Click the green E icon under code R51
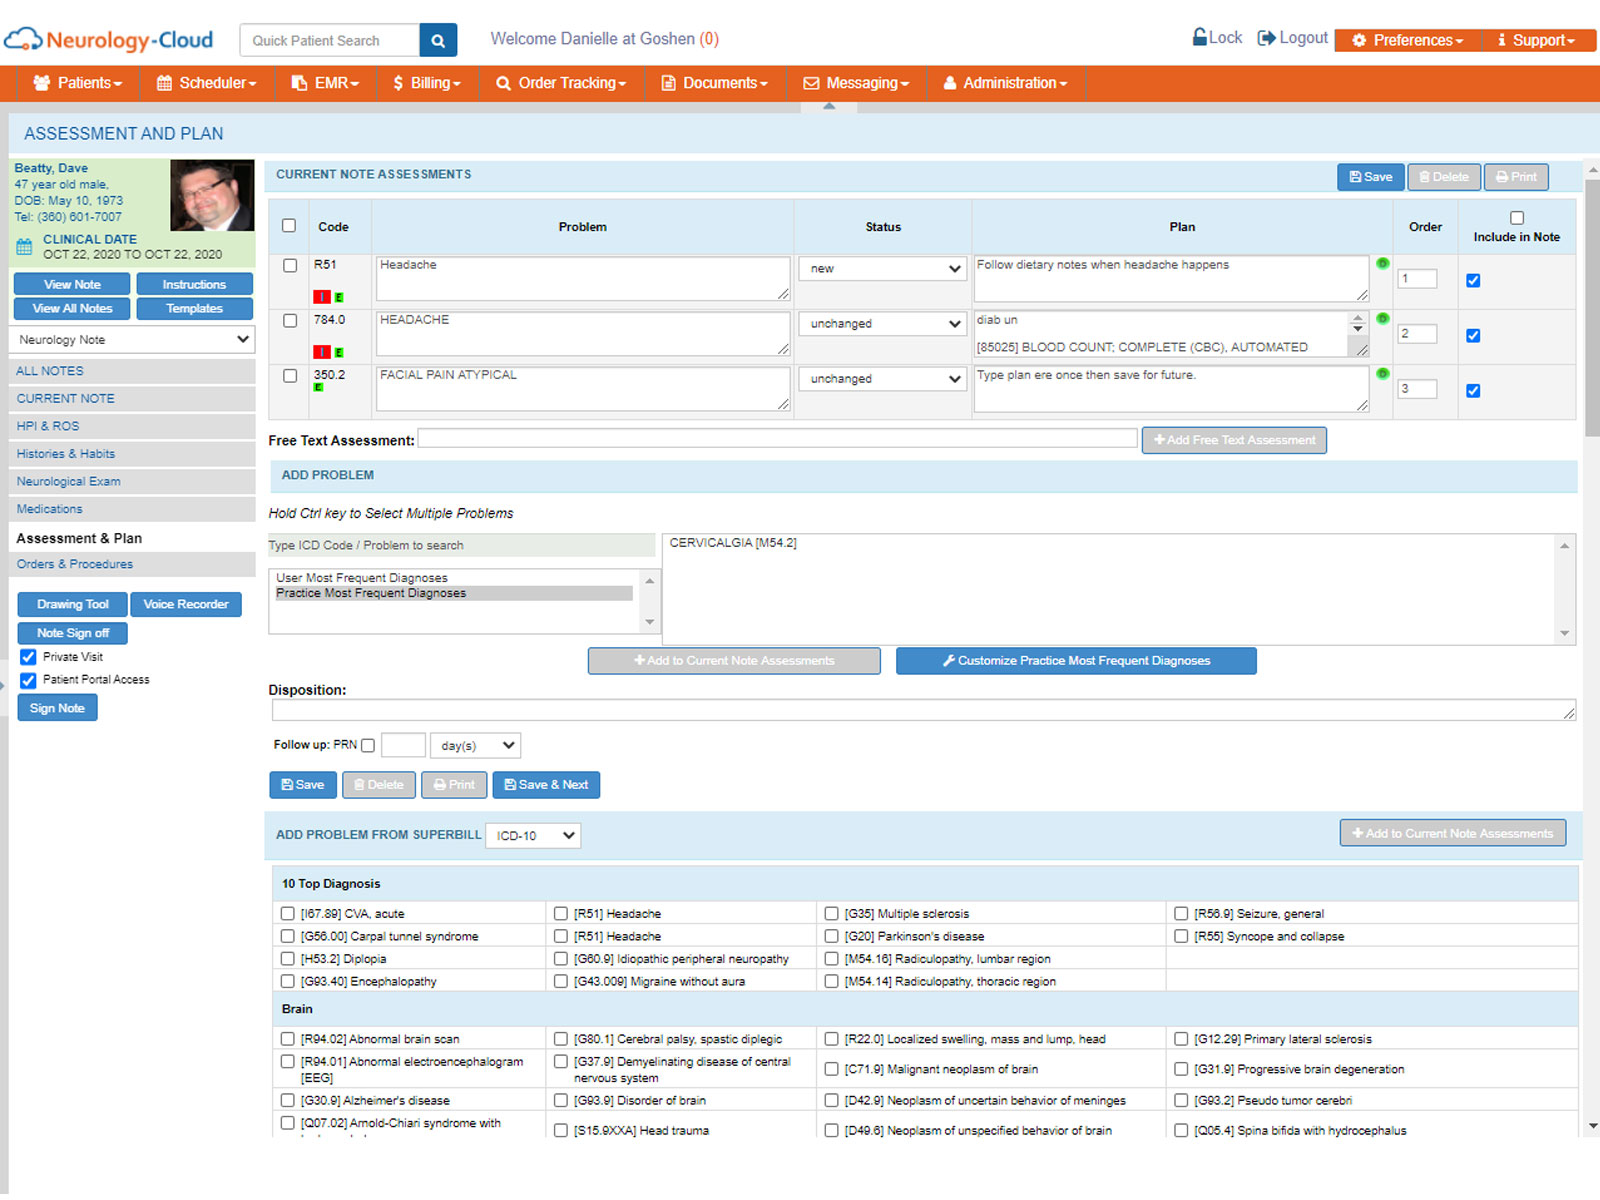This screenshot has height=1200, width=1600. (341, 297)
